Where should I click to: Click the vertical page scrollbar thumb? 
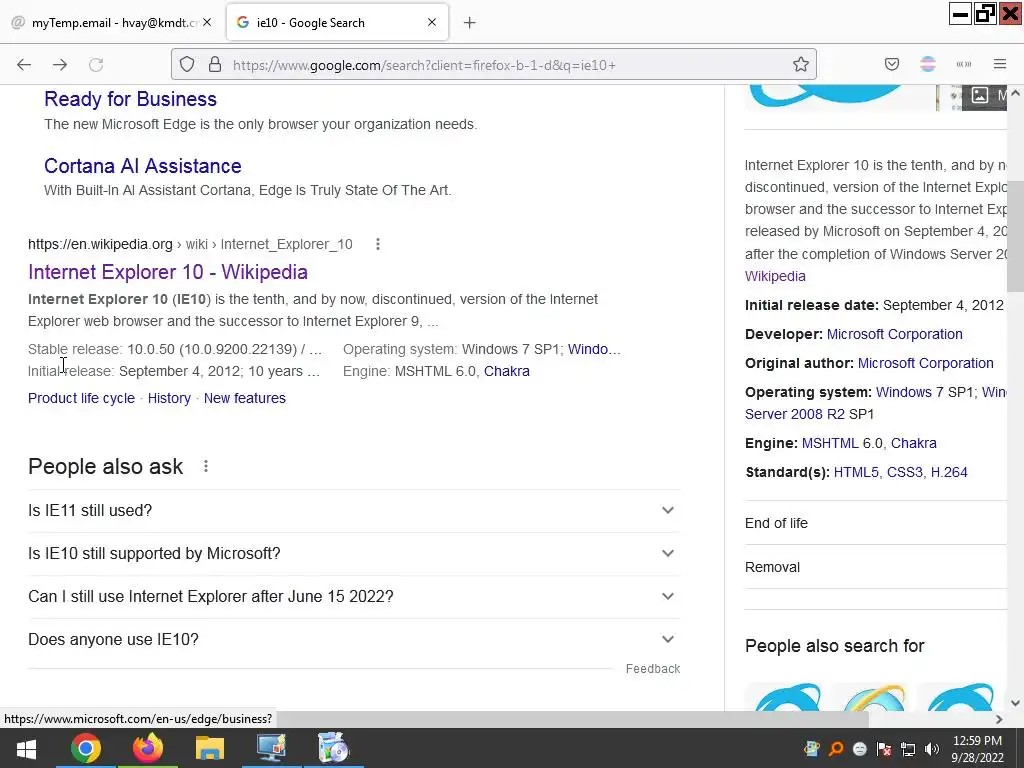pyautogui.click(x=1016, y=236)
